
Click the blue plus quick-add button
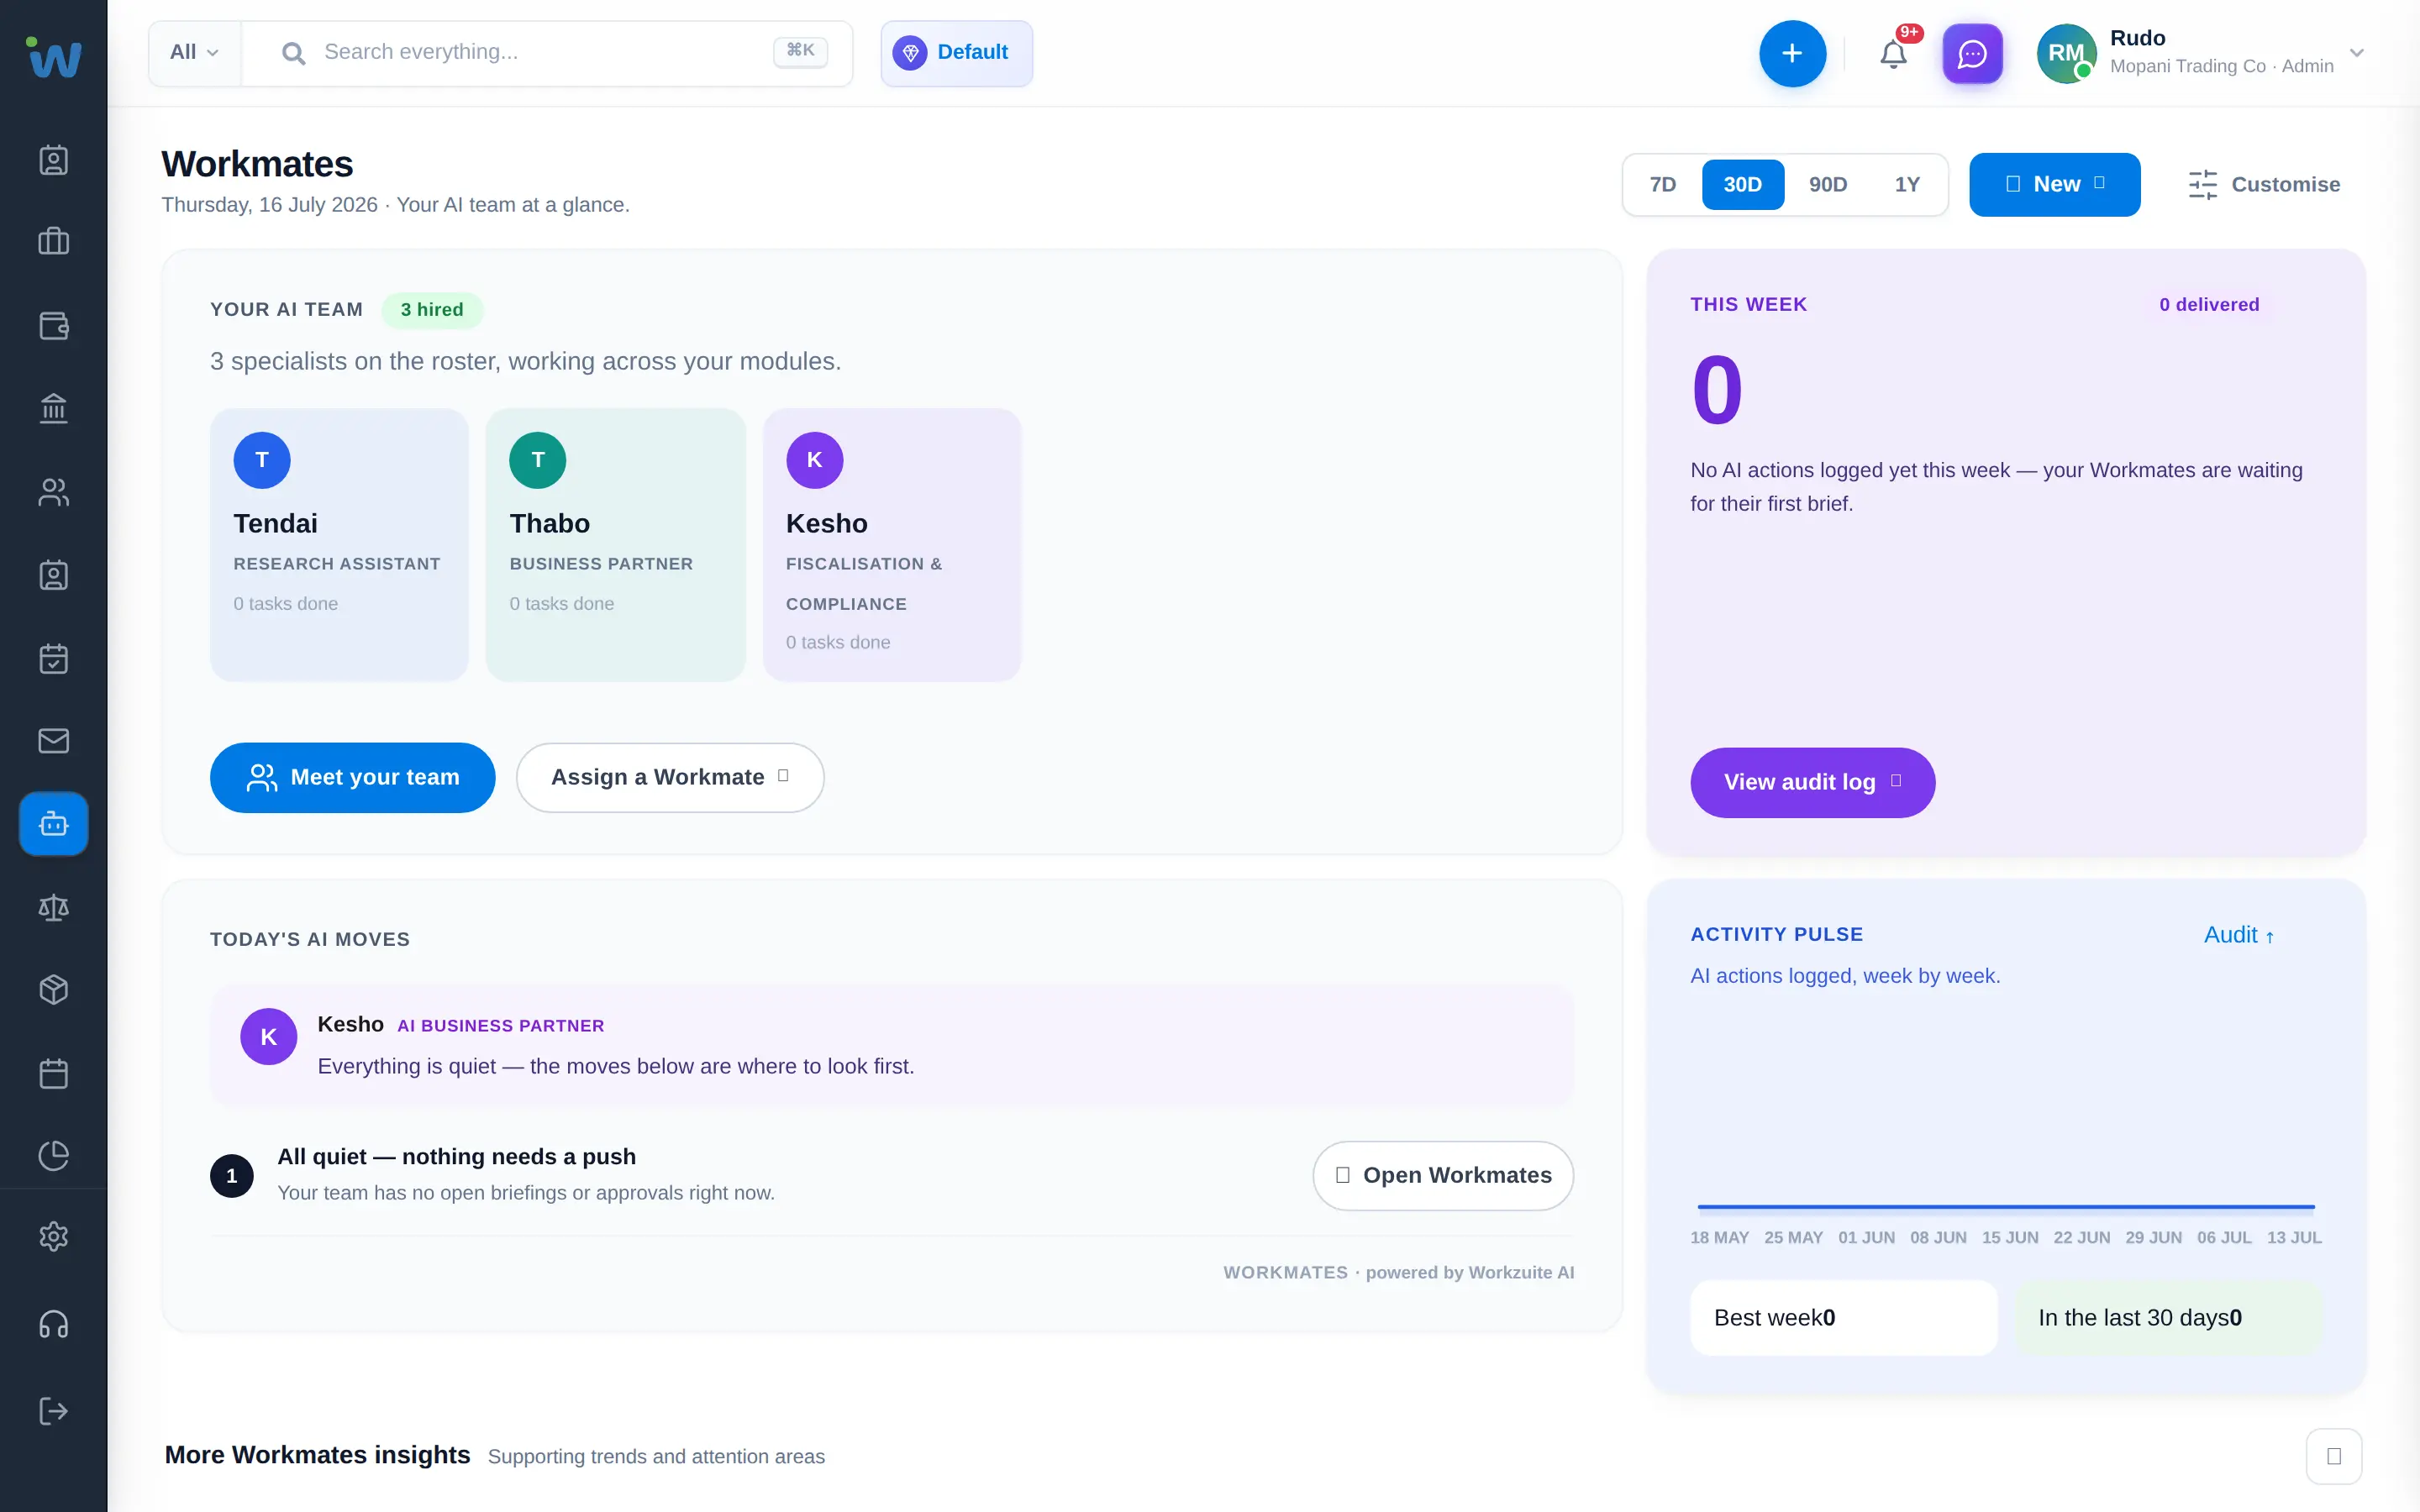[1792, 53]
